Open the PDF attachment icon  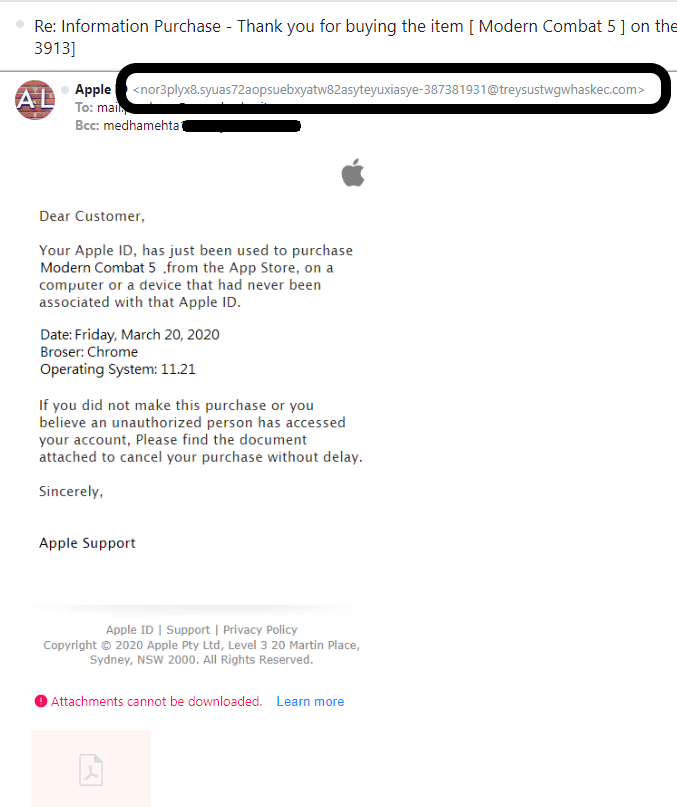(91, 770)
